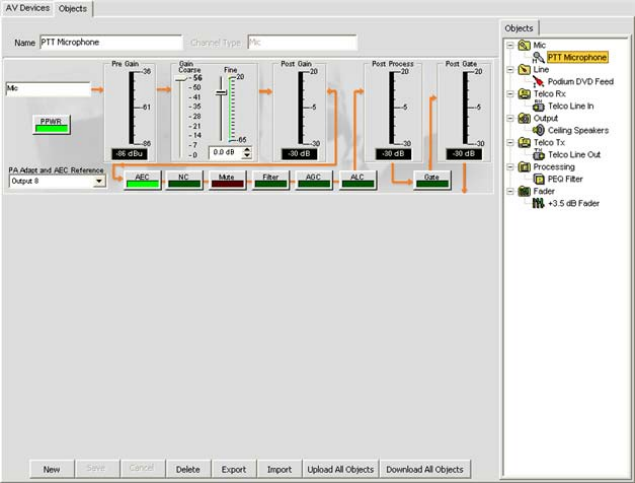
Task: Select the Telco Line Out icon
Action: click(x=537, y=154)
